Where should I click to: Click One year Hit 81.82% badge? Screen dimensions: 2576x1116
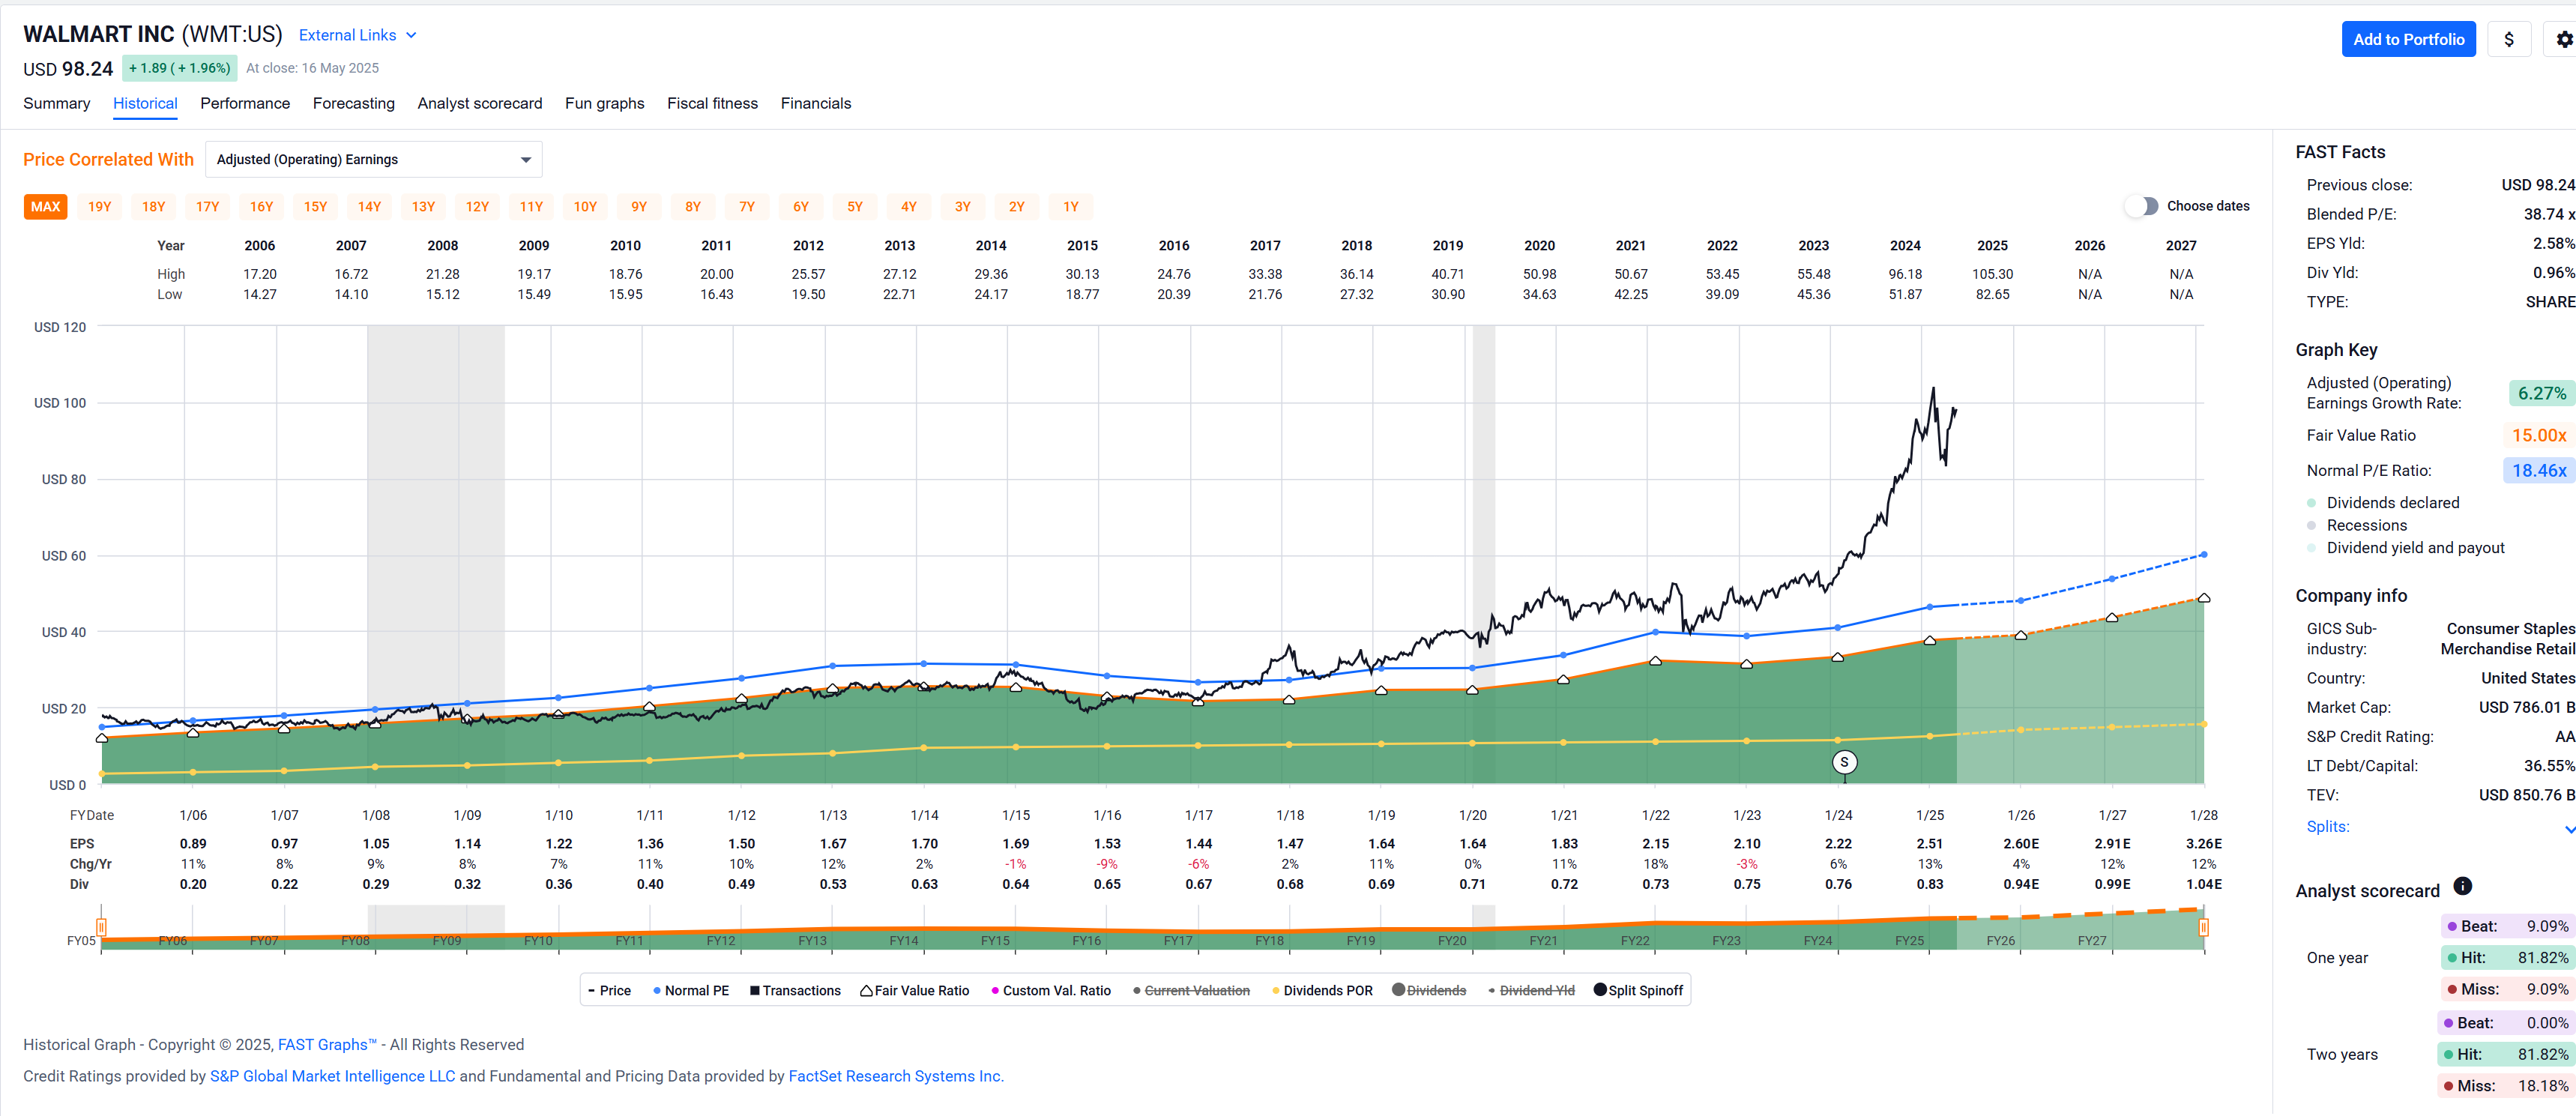2507,958
